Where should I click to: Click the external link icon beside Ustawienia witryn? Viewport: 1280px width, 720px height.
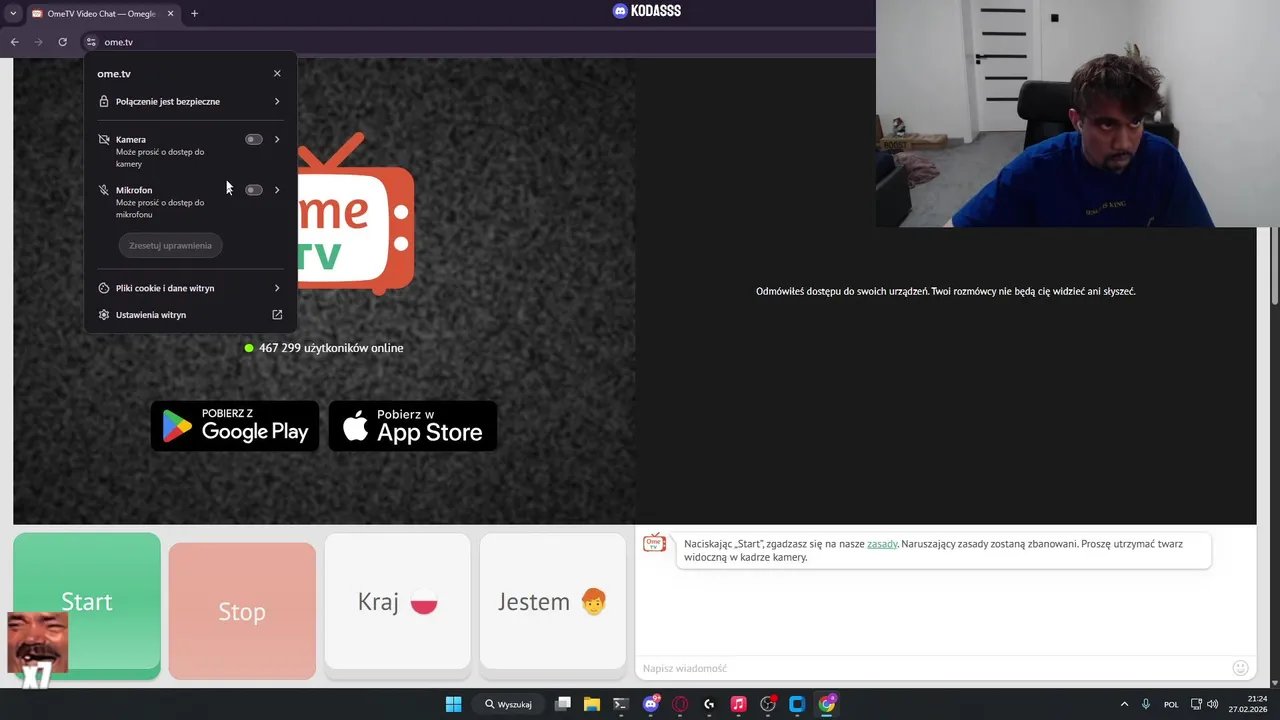(x=277, y=315)
